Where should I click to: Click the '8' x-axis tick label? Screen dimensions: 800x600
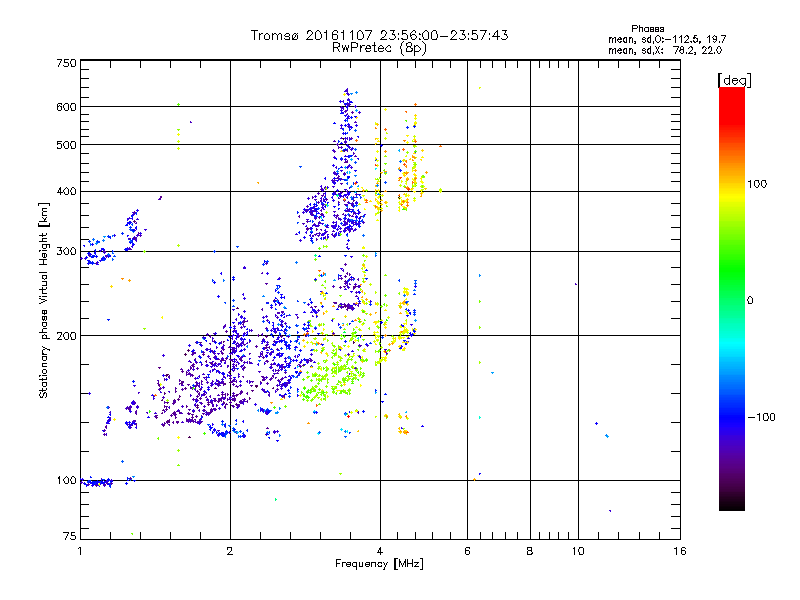[530, 551]
